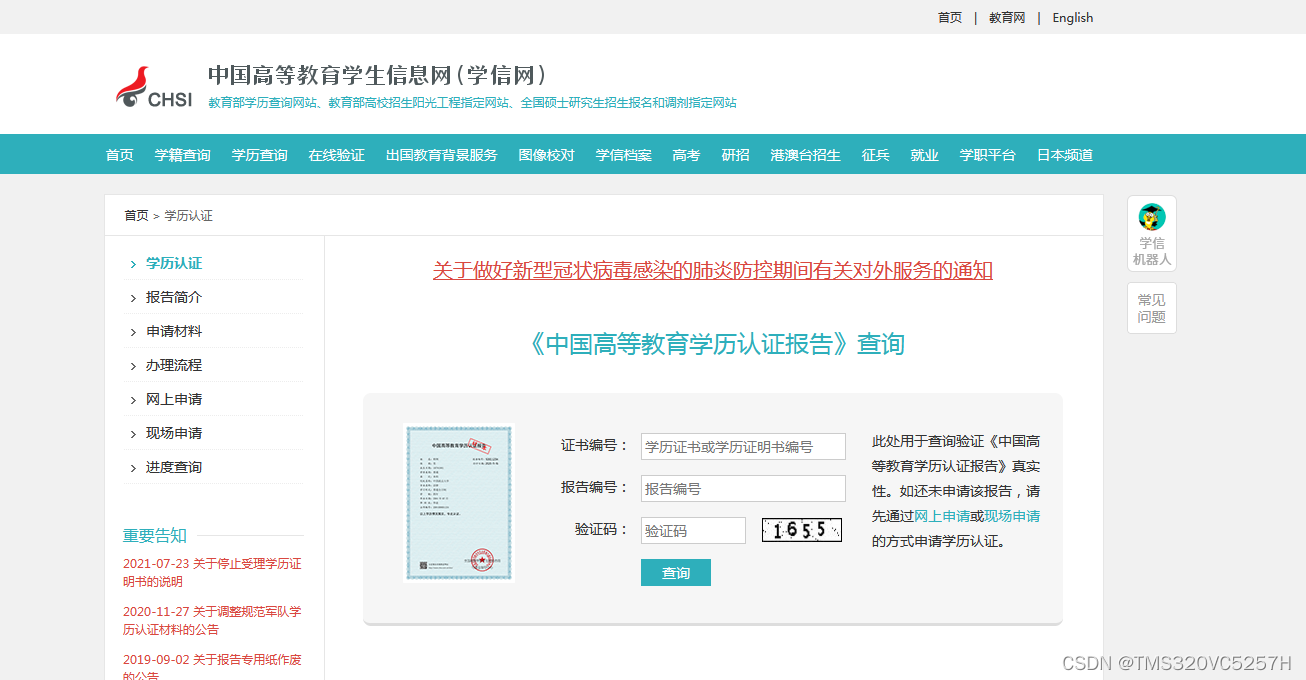
Task: Open 日本频道 in the navigation bar
Action: click(x=1065, y=155)
